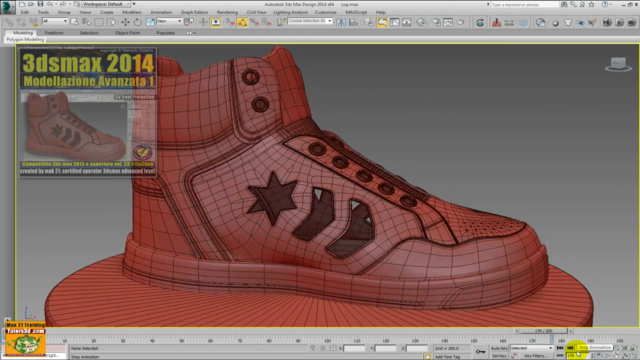Image resolution: width=640 pixels, height=360 pixels.
Task: Click the X coordinate input field
Action: click(x=354, y=348)
